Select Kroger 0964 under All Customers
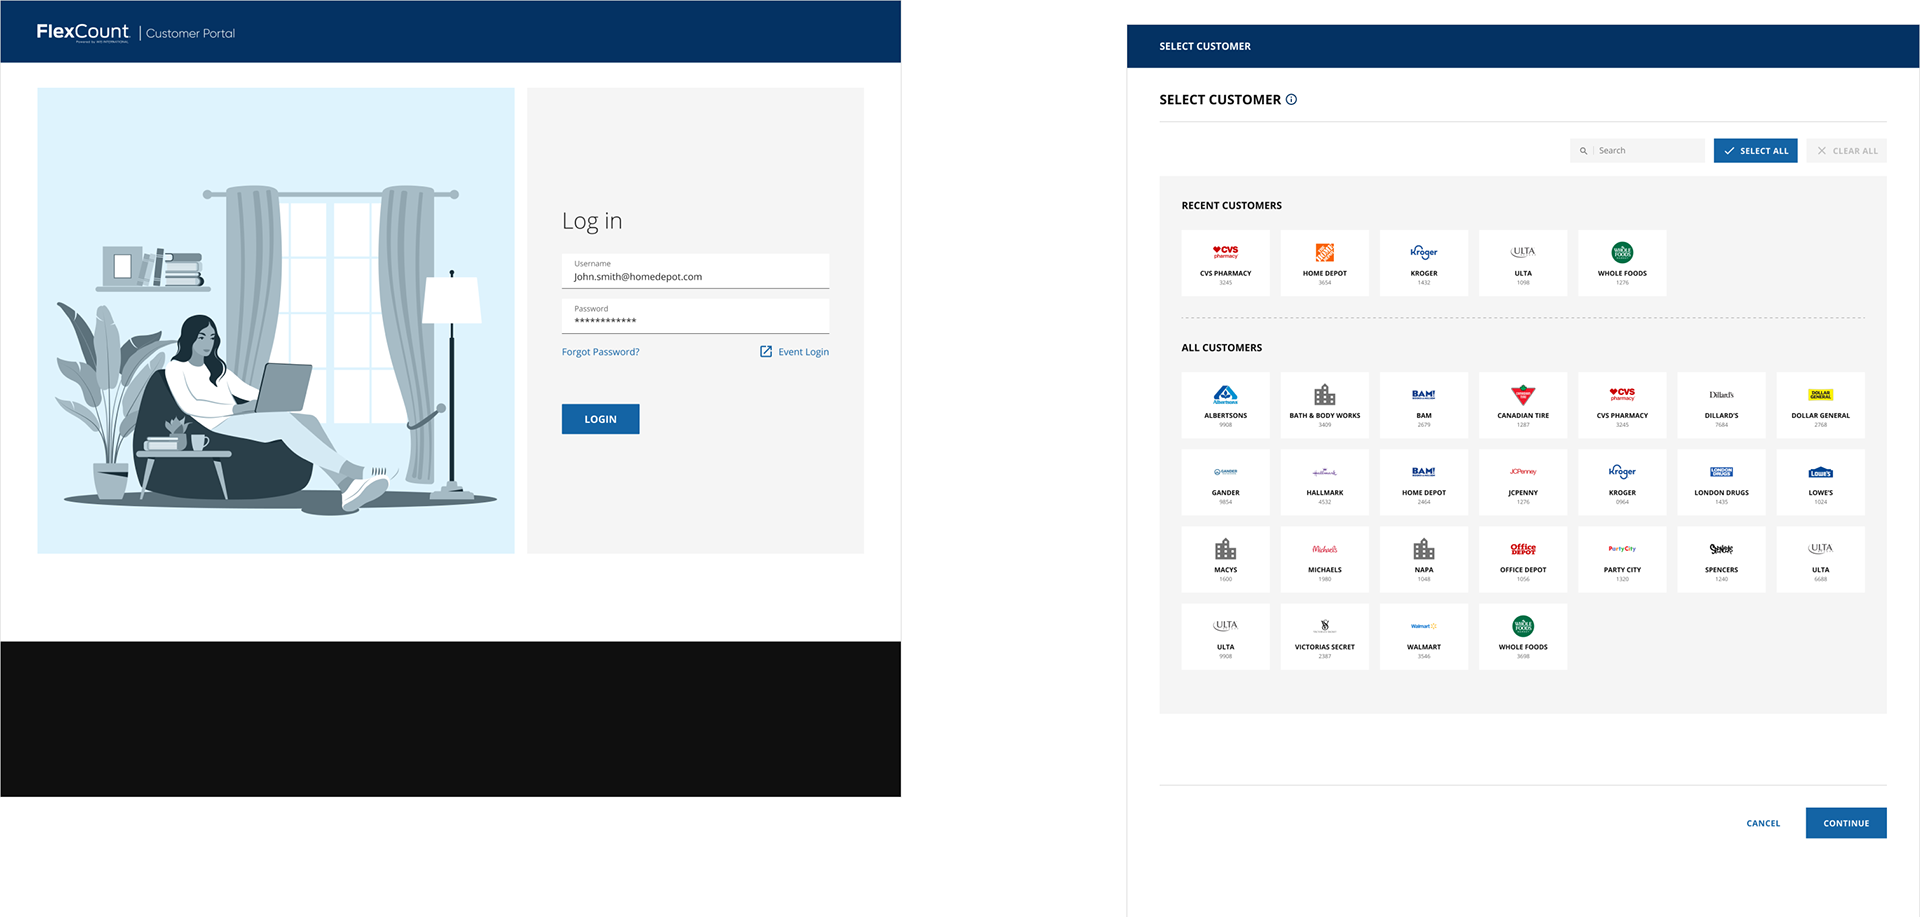This screenshot has height=917, width=1920. pos(1622,482)
